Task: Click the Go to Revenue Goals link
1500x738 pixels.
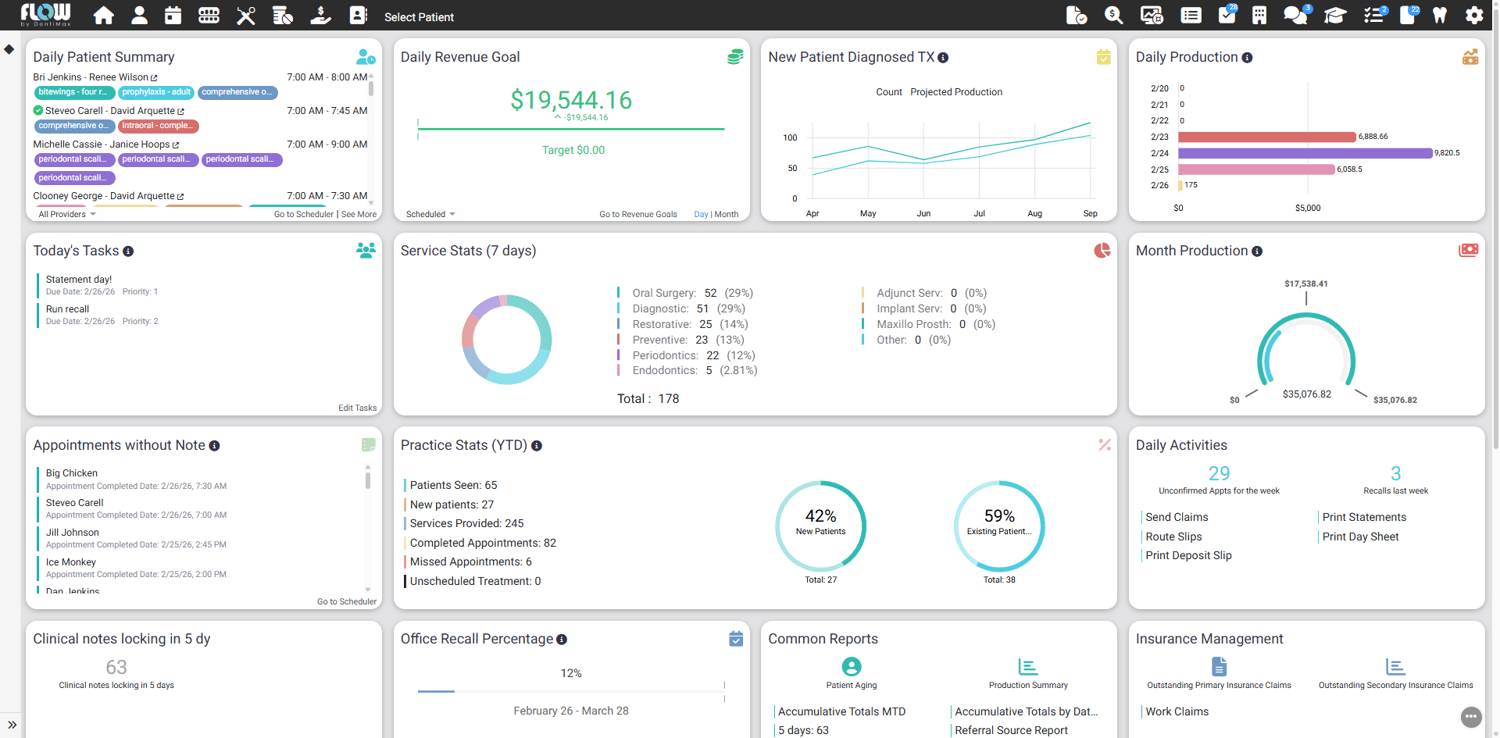Action: (x=638, y=214)
